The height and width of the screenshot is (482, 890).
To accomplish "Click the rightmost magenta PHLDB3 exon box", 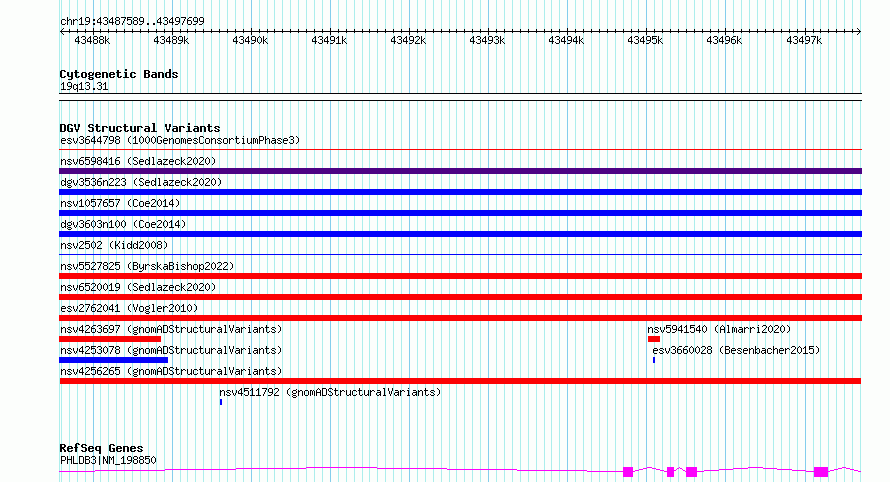I will [821, 472].
